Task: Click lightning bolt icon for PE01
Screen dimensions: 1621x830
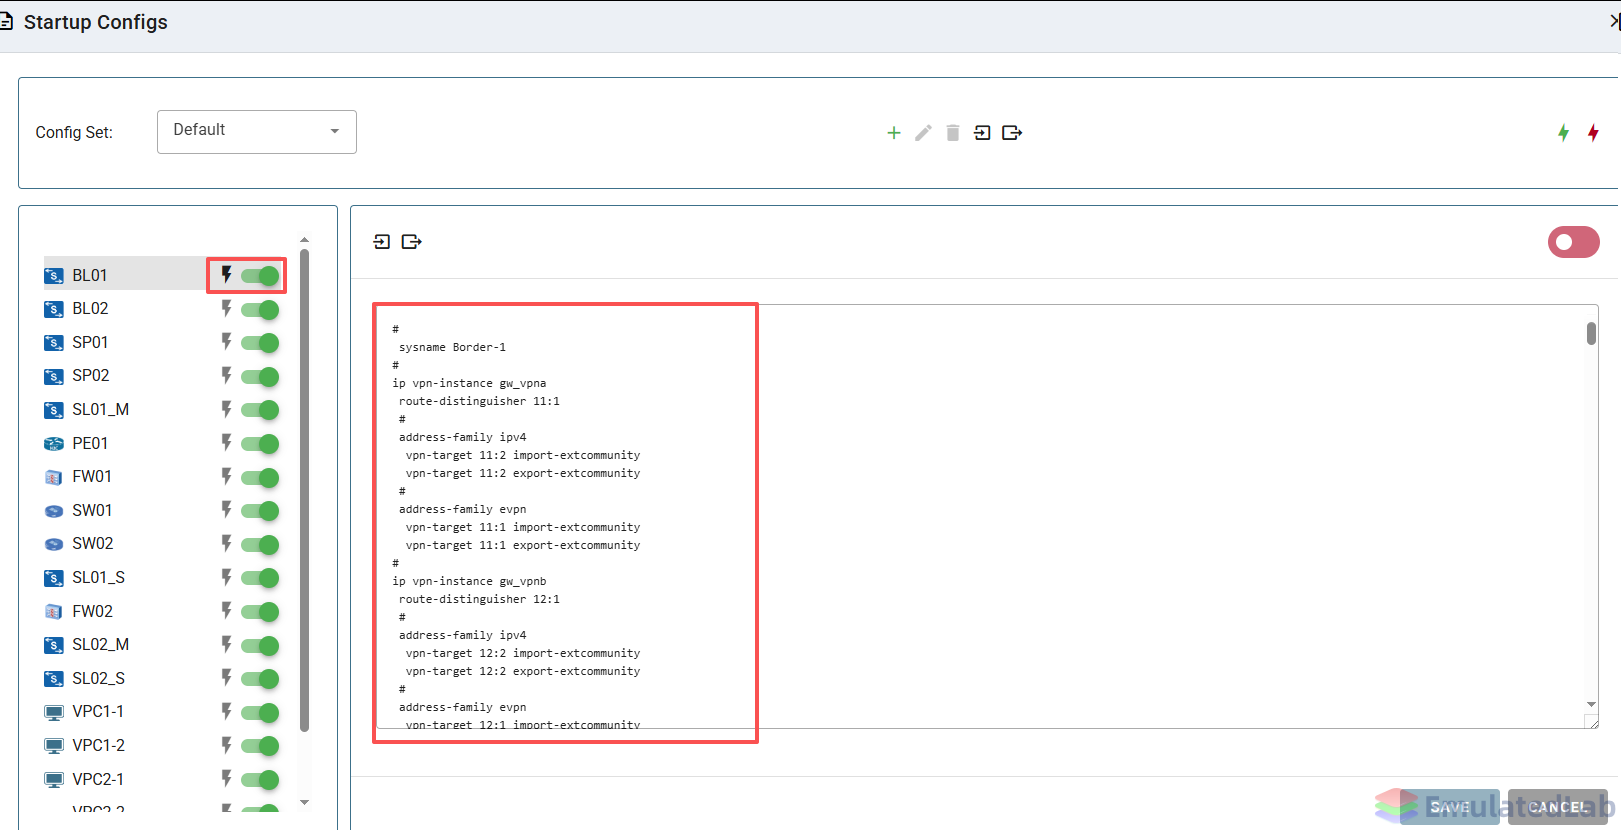Action: (x=227, y=443)
